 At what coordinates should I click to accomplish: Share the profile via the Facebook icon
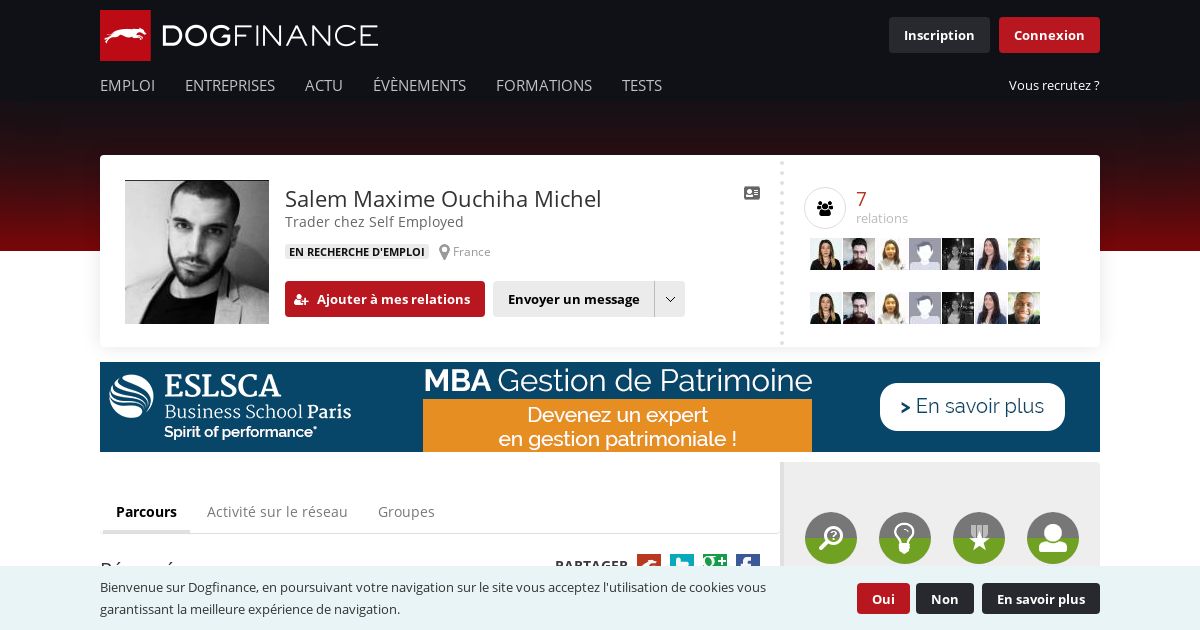748,561
